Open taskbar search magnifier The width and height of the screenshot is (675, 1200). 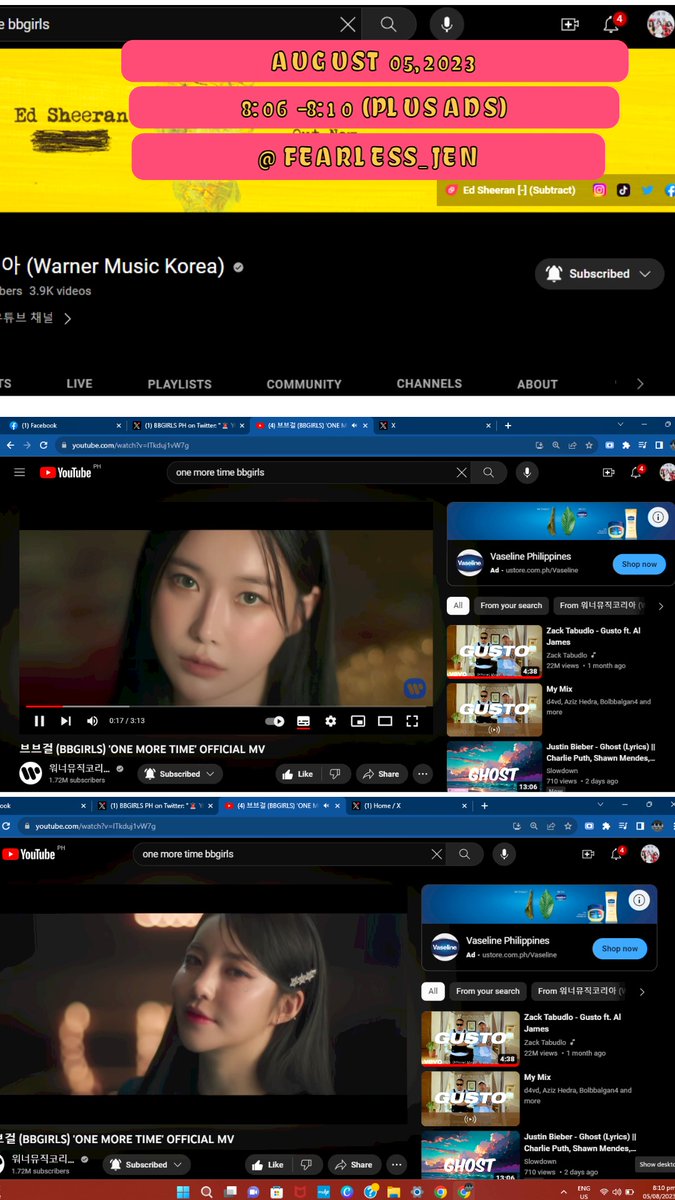tap(206, 1191)
